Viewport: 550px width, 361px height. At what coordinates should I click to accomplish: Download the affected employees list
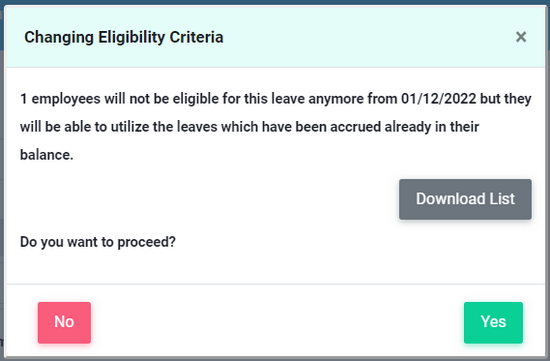click(465, 199)
